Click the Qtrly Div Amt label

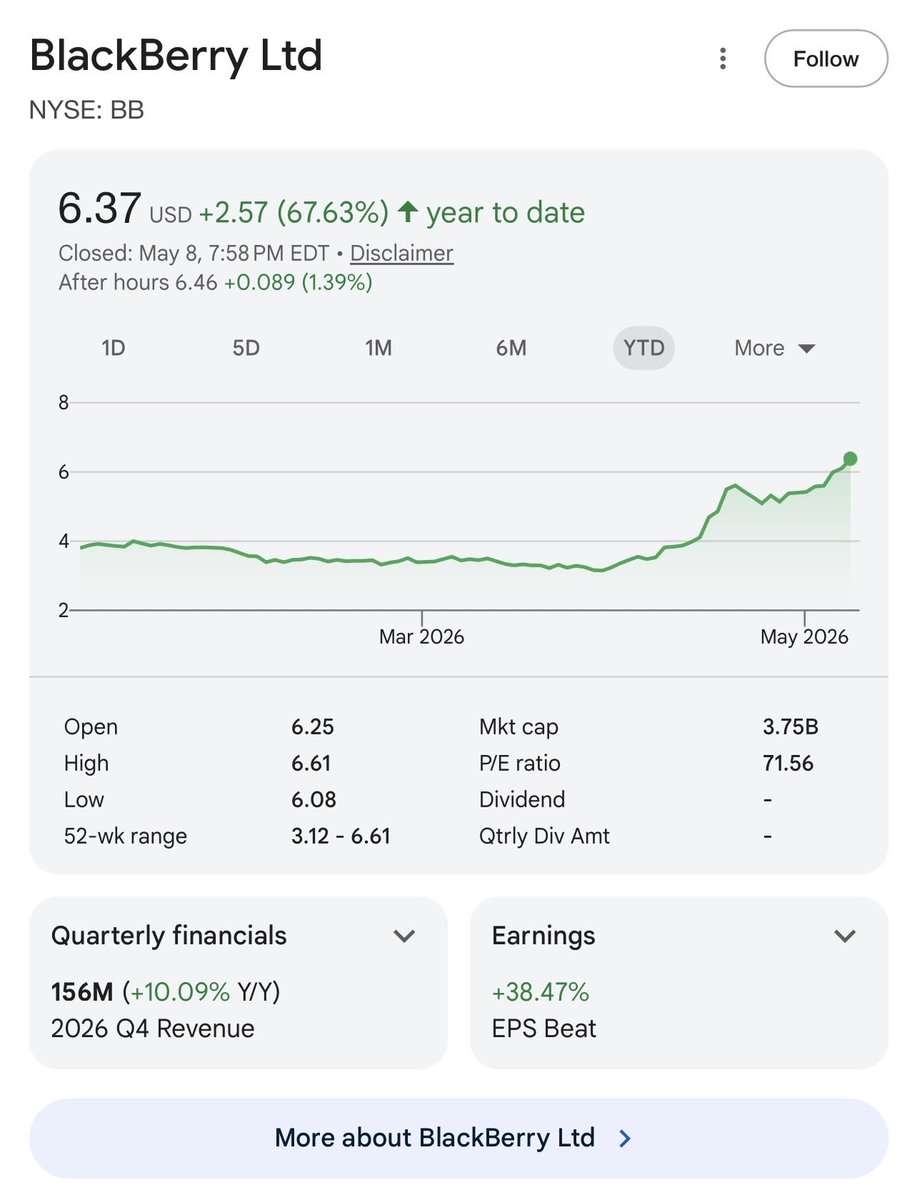coord(544,835)
